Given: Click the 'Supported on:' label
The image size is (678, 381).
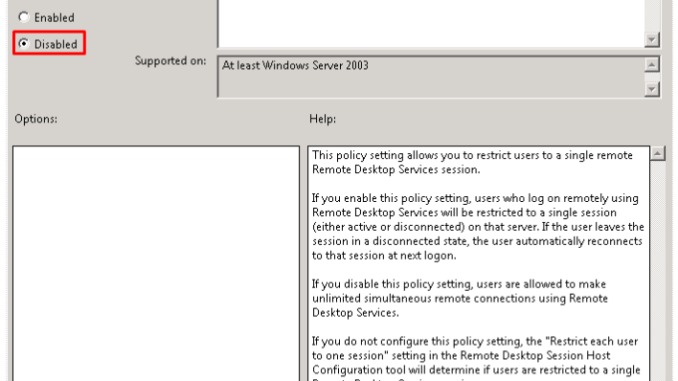Looking at the screenshot, I should click(x=170, y=61).
